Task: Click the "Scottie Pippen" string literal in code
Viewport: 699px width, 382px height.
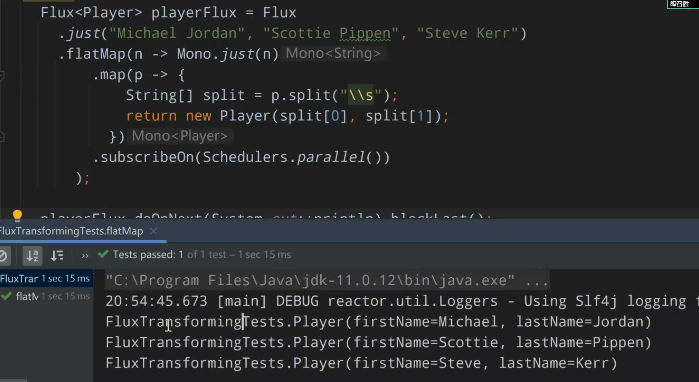Action: click(330, 33)
